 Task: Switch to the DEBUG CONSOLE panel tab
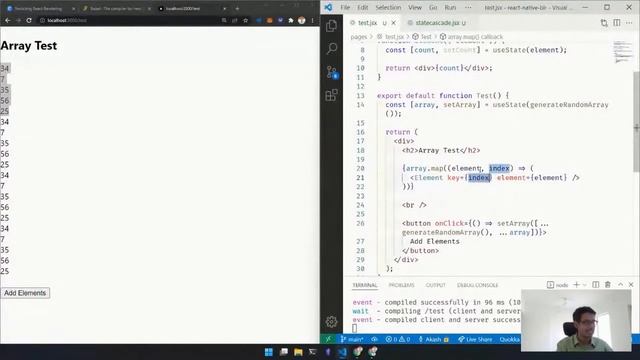point(477,285)
